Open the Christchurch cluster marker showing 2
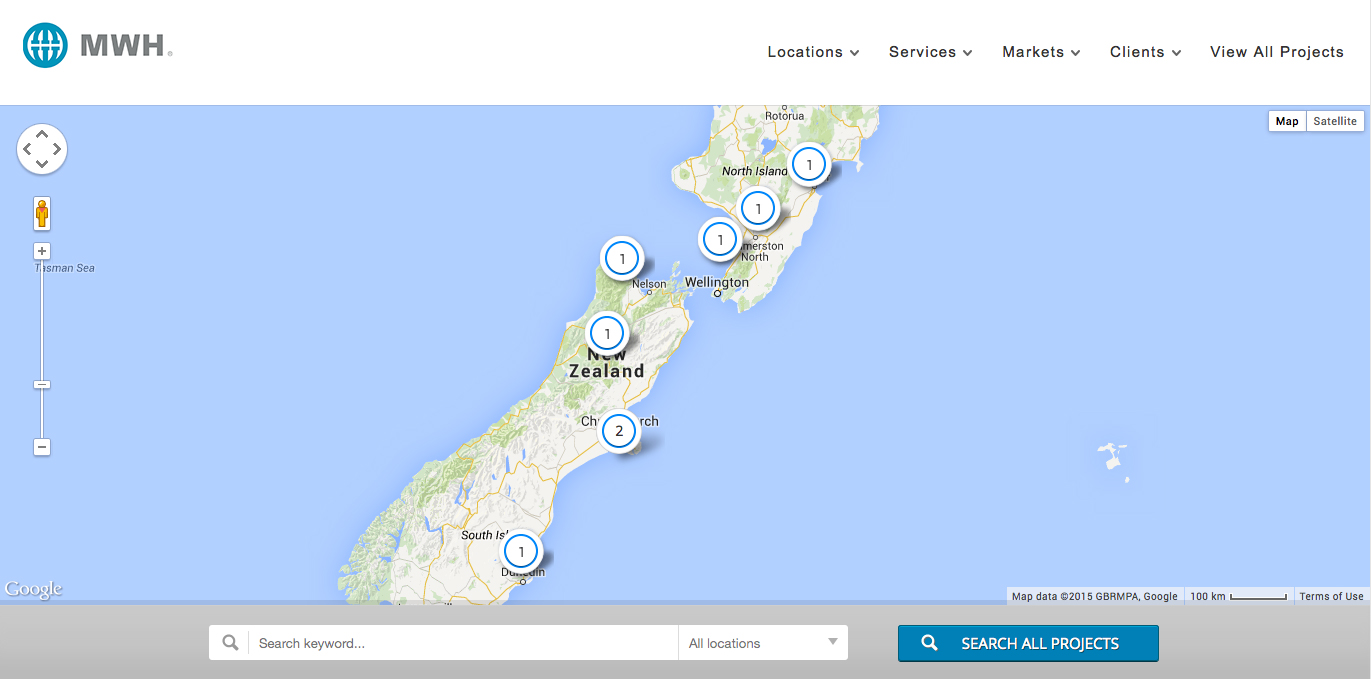This screenshot has width=1371, height=679. point(619,432)
